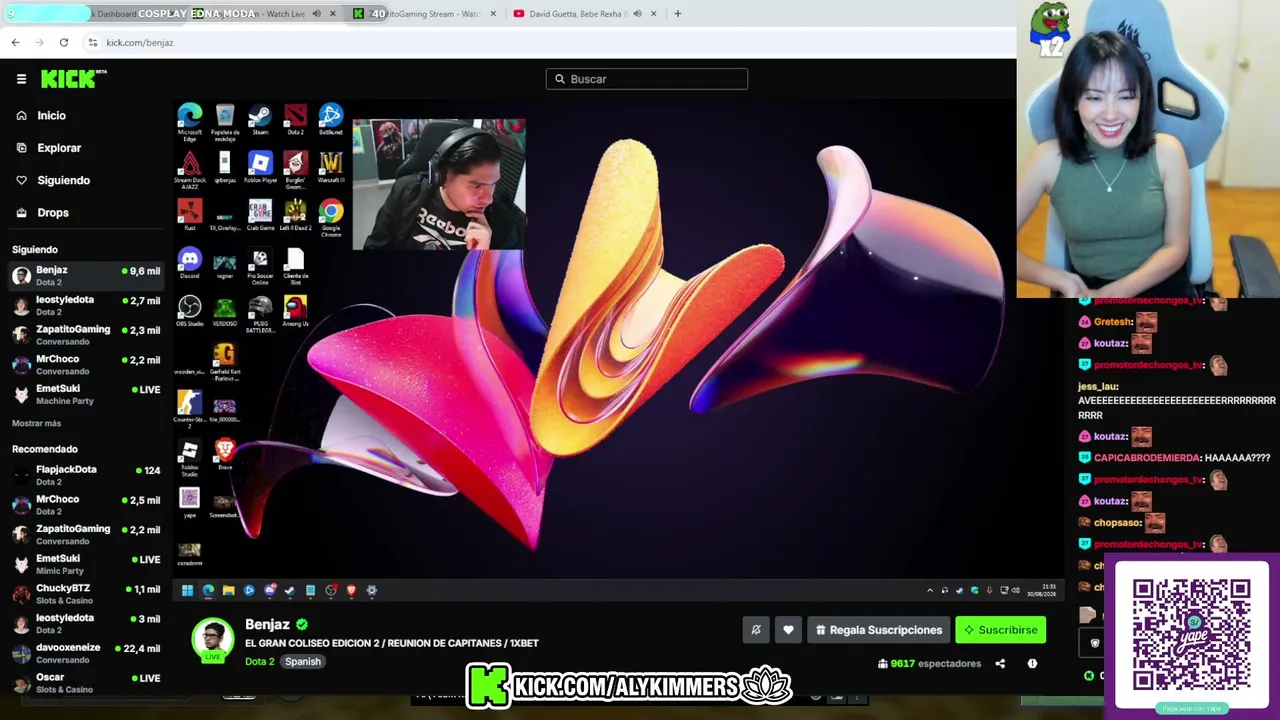1280x720 pixels.
Task: Launch Left 4 Dead 2 shortcut
Action: pyautogui.click(x=295, y=215)
